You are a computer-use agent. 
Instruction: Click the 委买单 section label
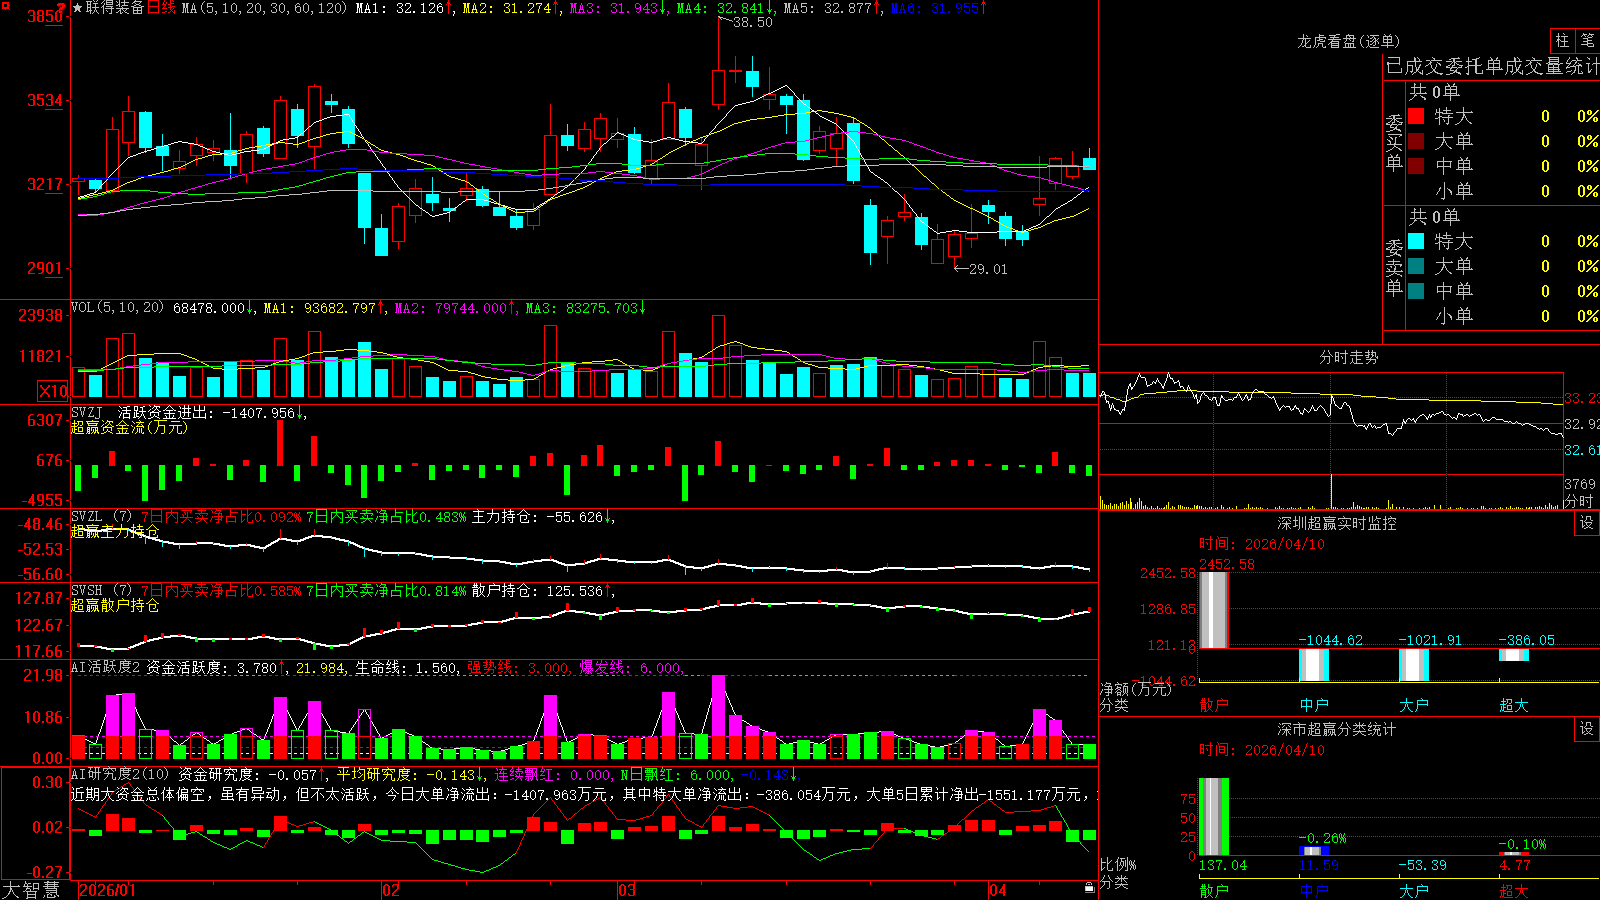[x=1394, y=143]
